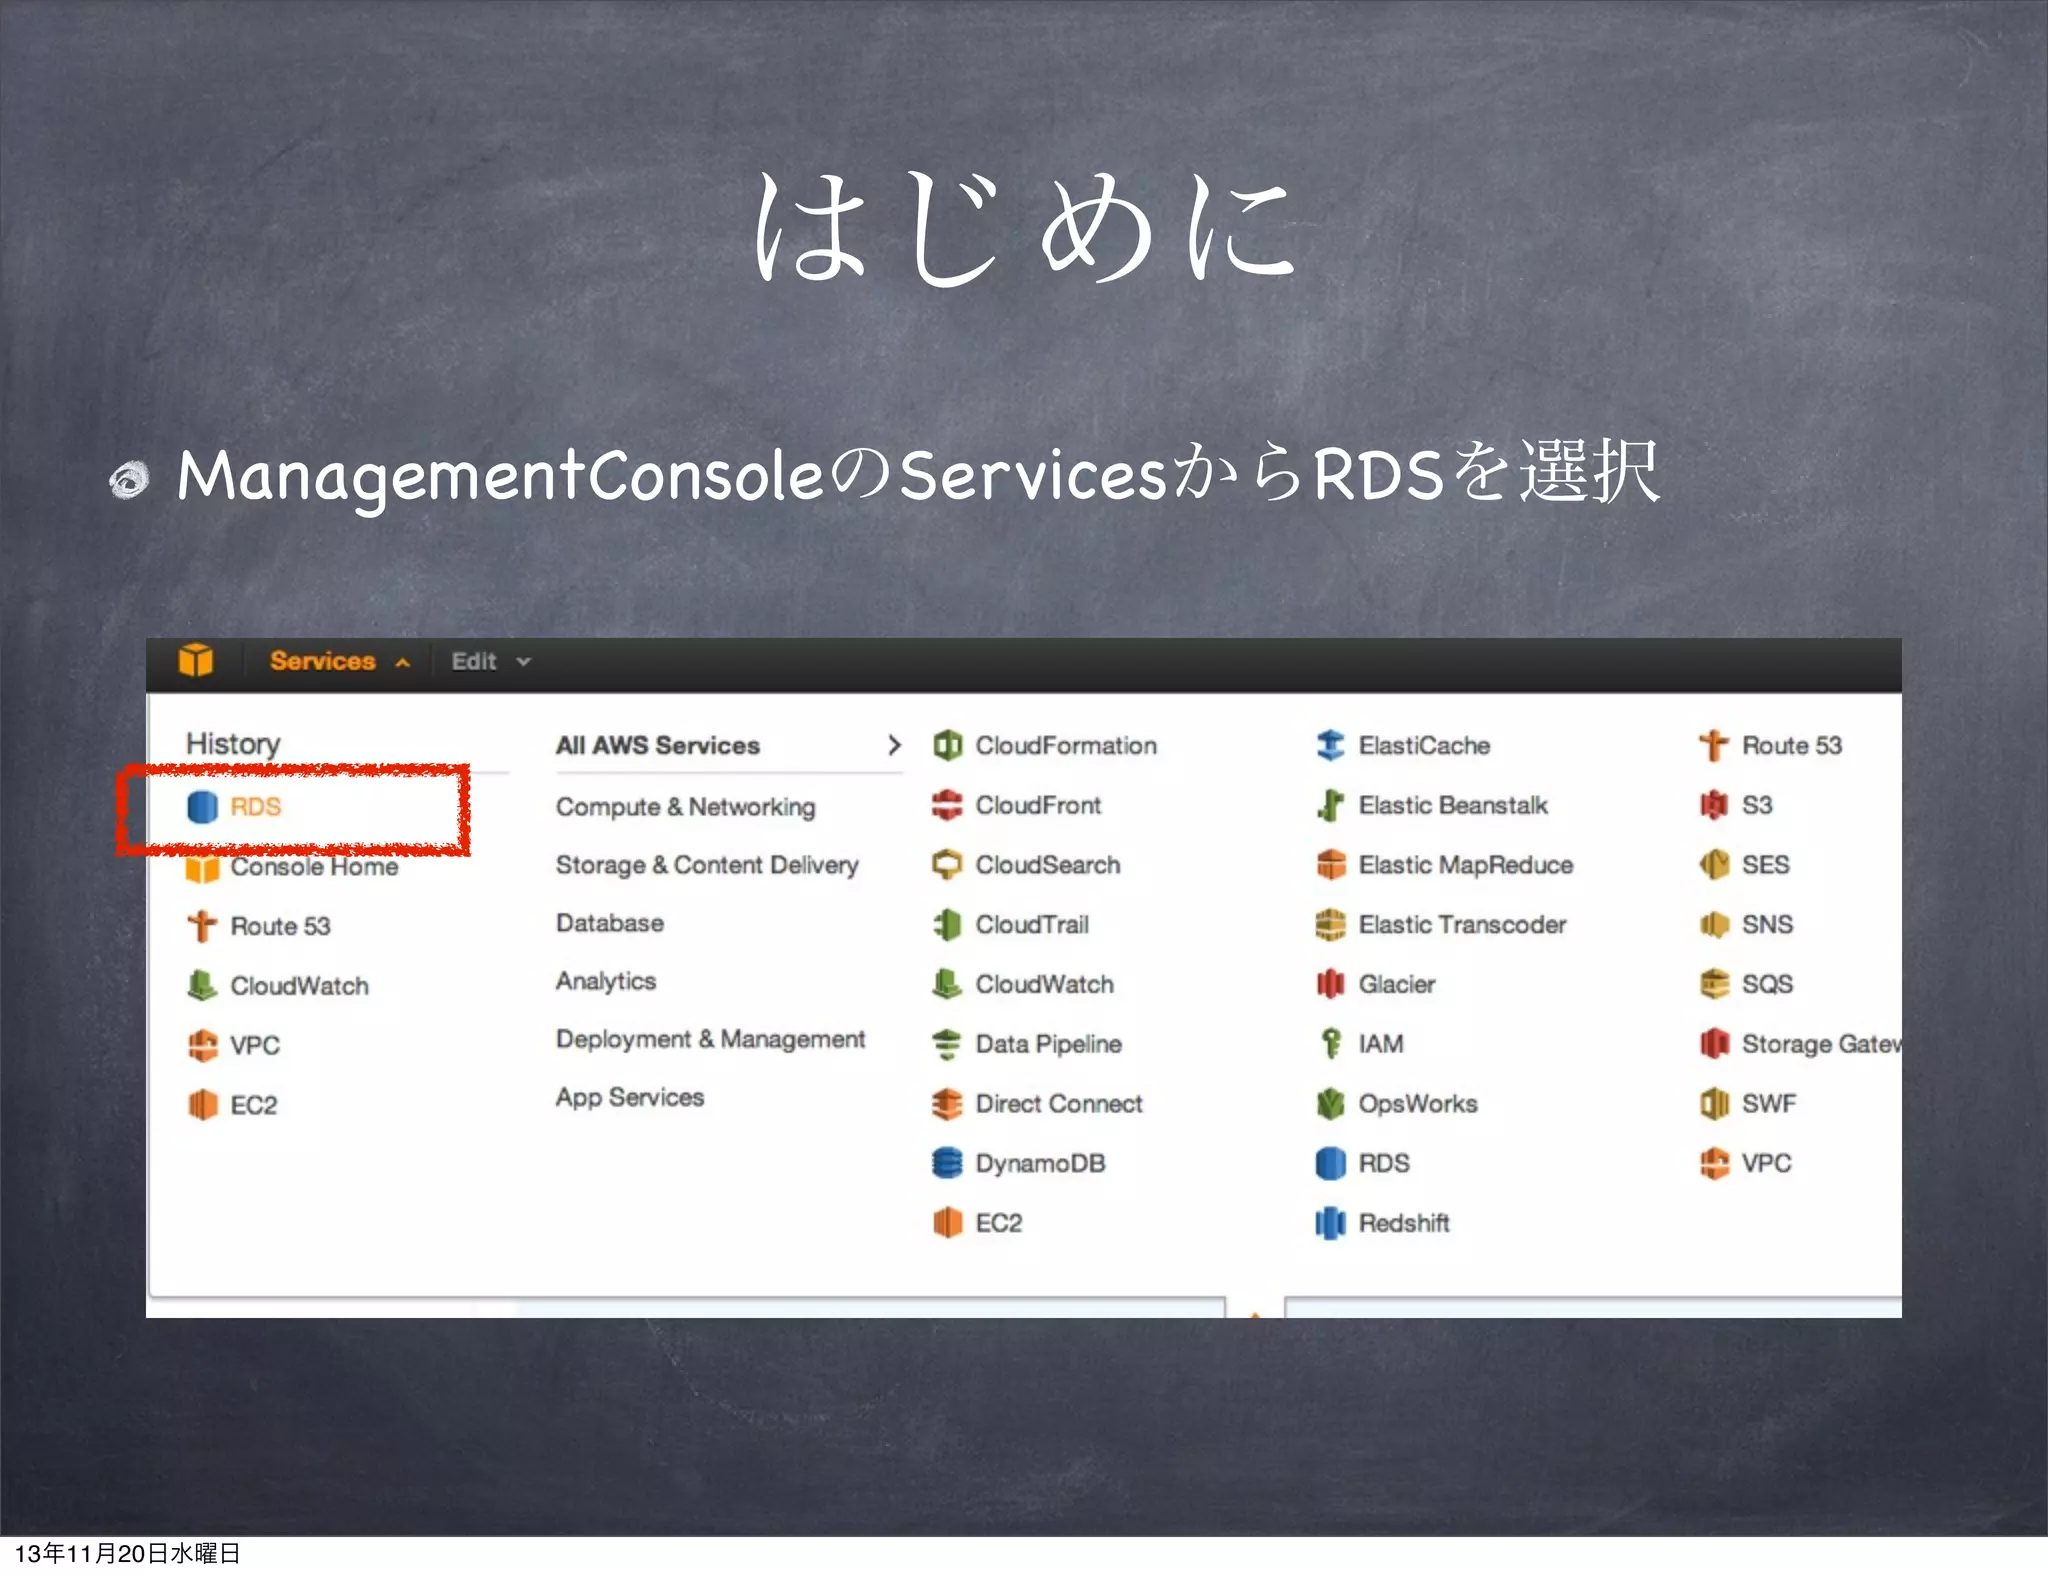The width and height of the screenshot is (2048, 1576).
Task: Click the AWS cube logo icon
Action: [196, 661]
